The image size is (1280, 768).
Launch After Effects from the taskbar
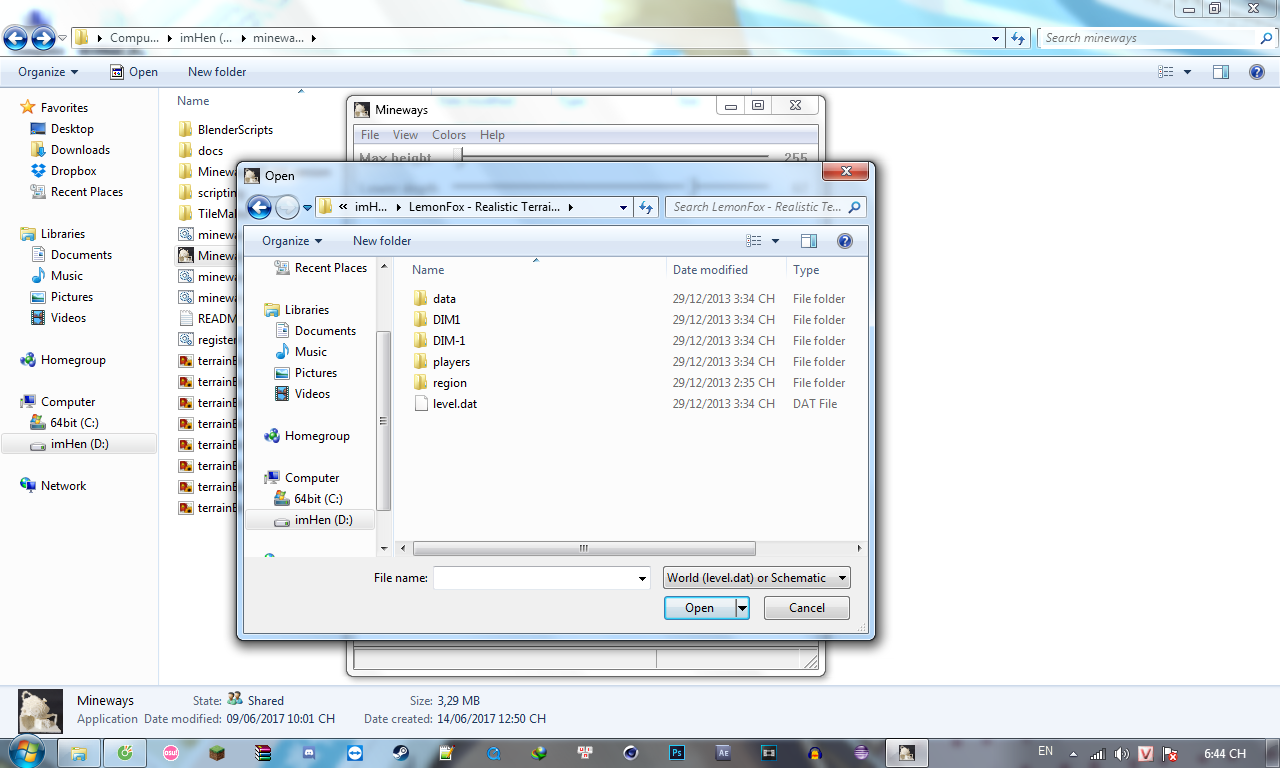(x=723, y=753)
